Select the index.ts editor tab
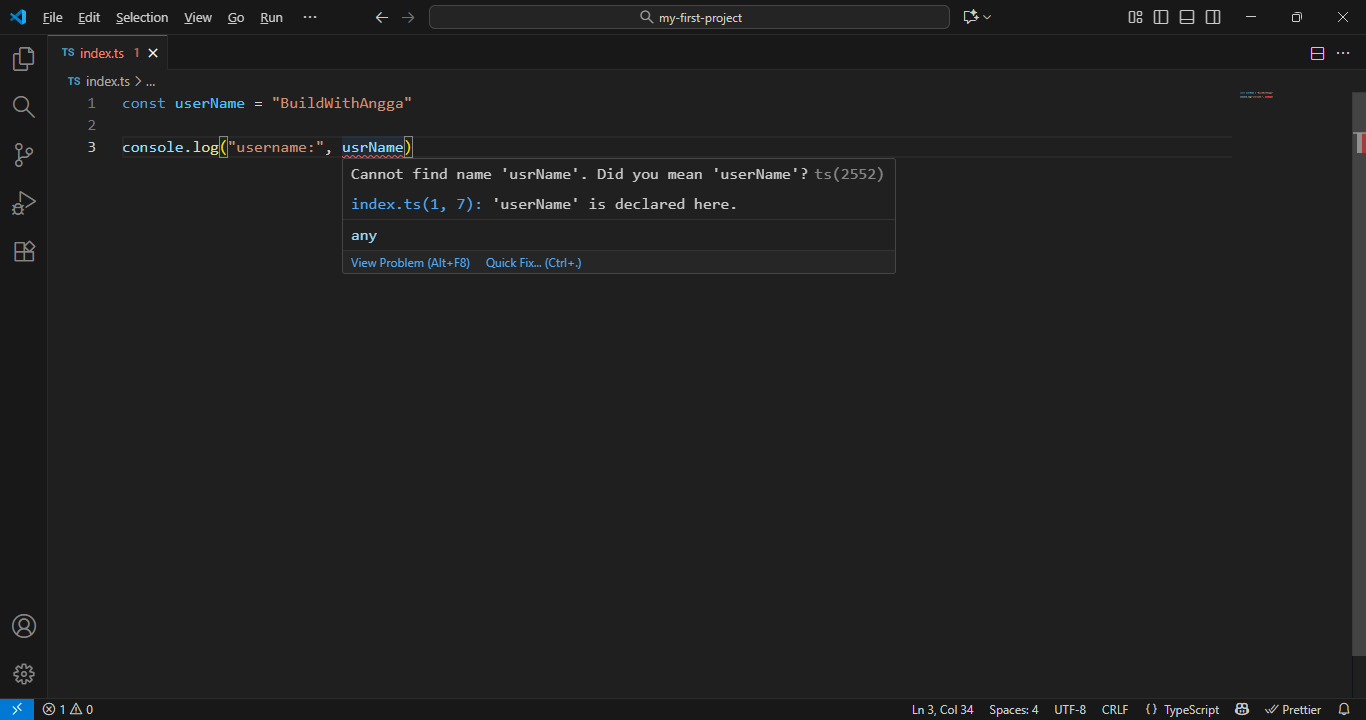Screen dimensions: 1366x720 click(x=101, y=53)
